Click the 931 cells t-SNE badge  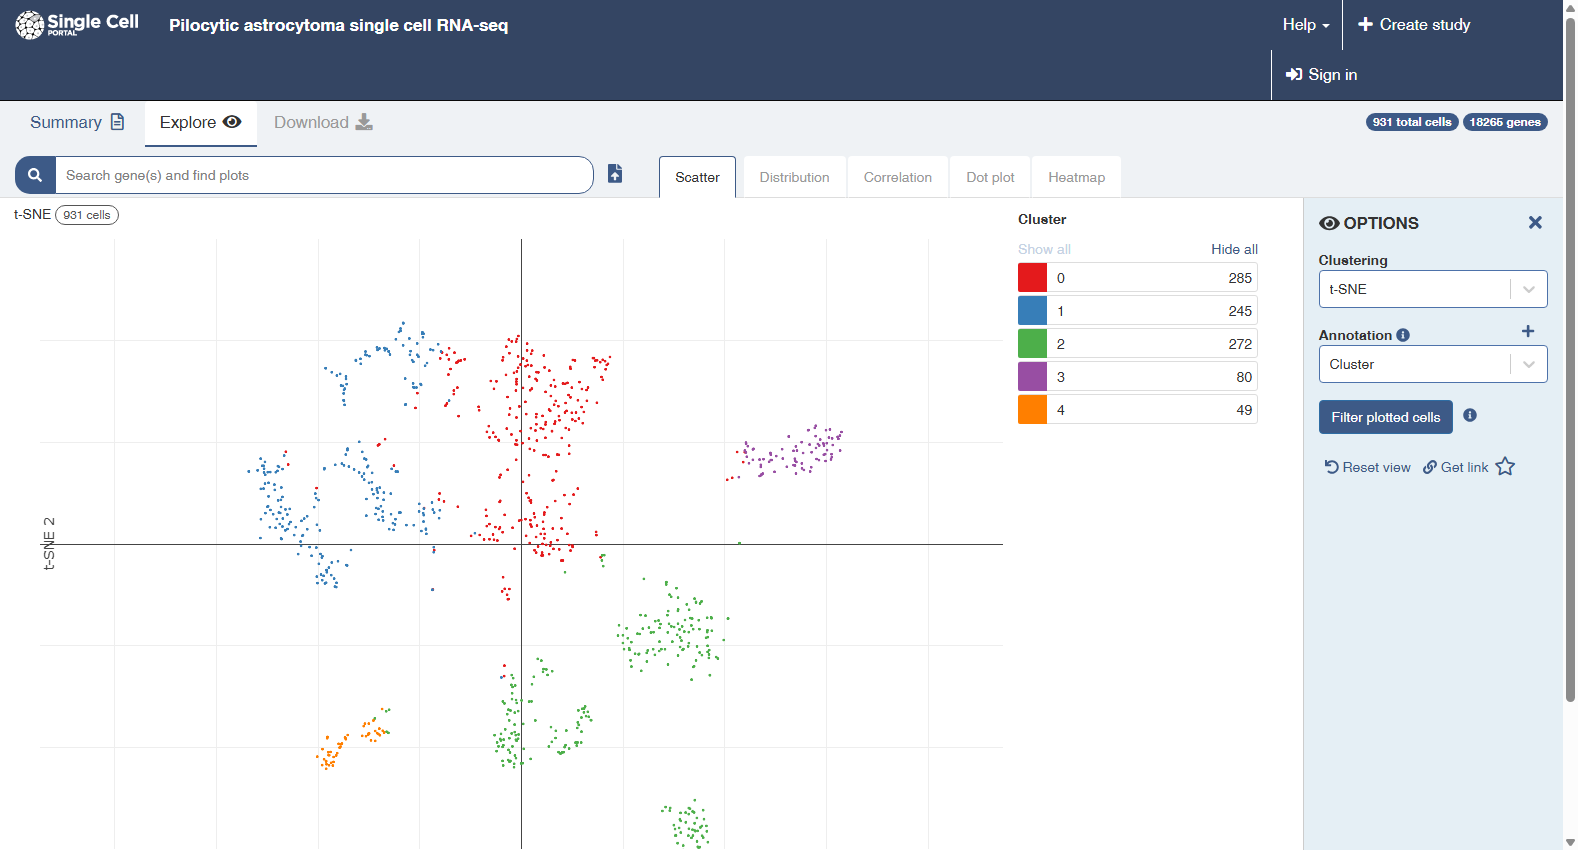87,215
